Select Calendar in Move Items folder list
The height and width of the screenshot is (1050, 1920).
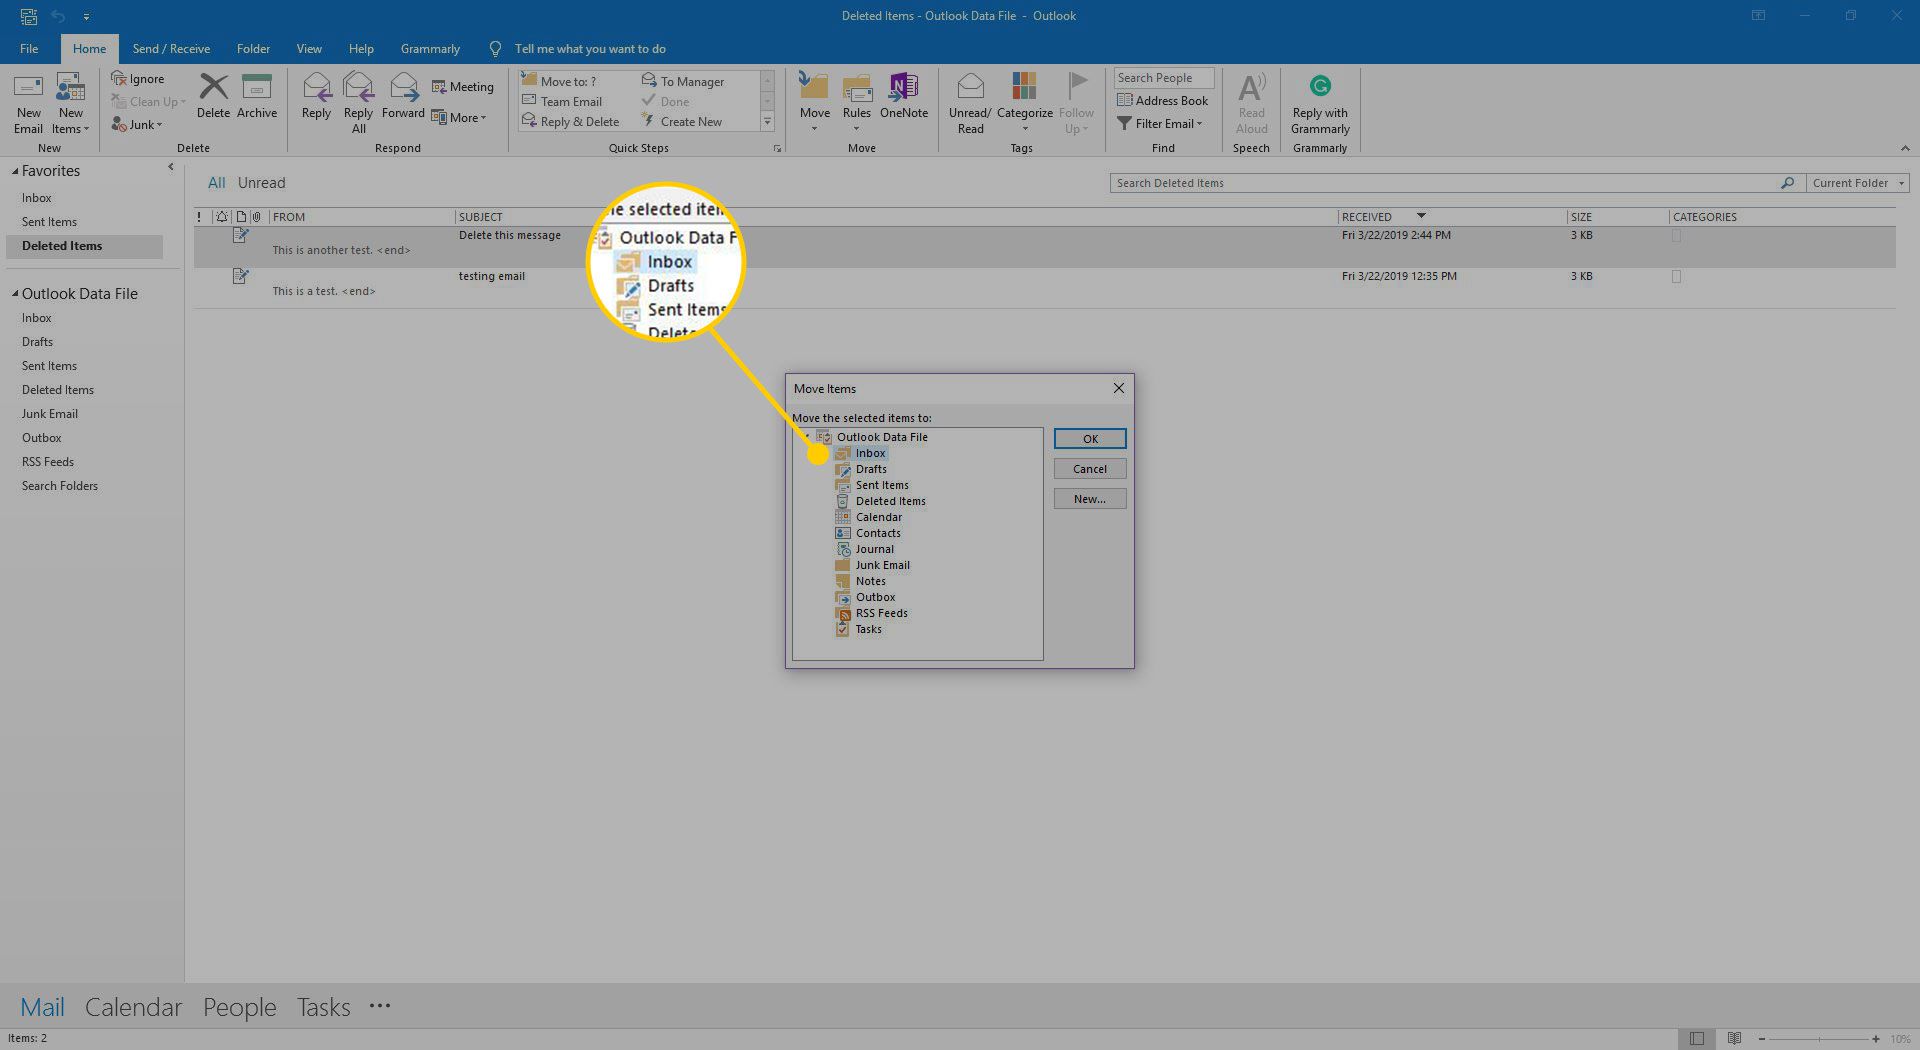[x=878, y=517]
